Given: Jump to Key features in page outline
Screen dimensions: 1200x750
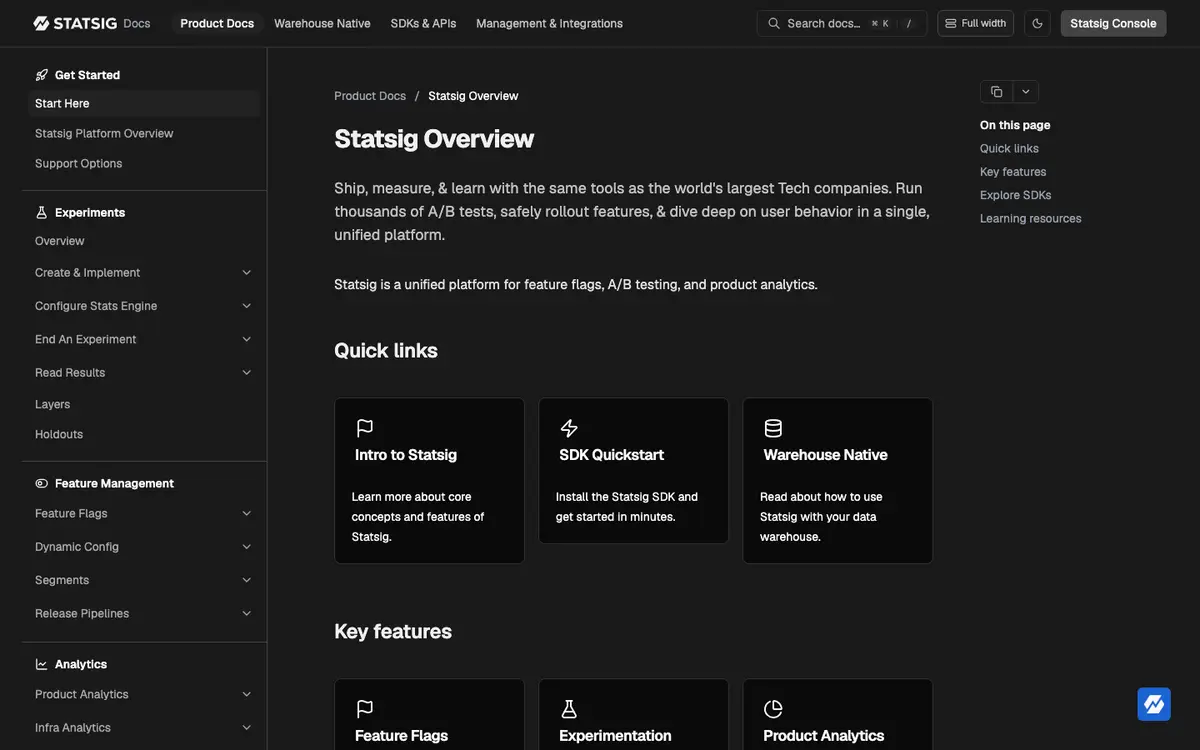Looking at the screenshot, I should click(x=1013, y=172).
